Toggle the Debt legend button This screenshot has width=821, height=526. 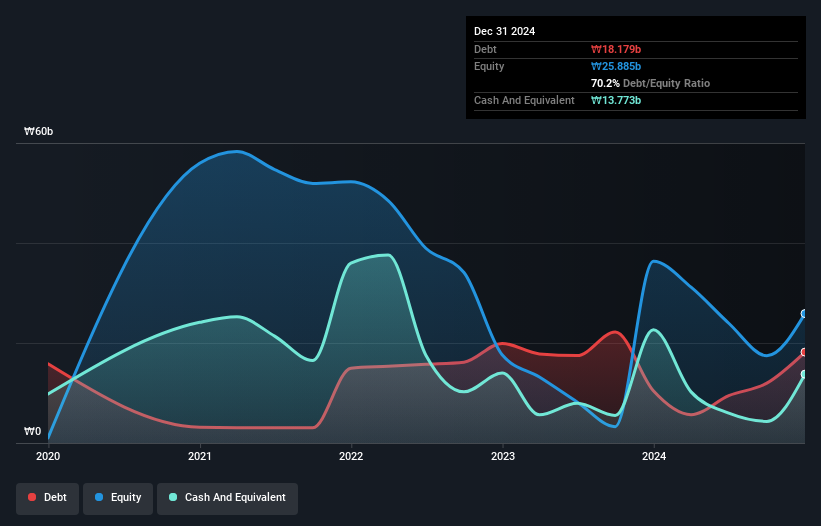48,498
